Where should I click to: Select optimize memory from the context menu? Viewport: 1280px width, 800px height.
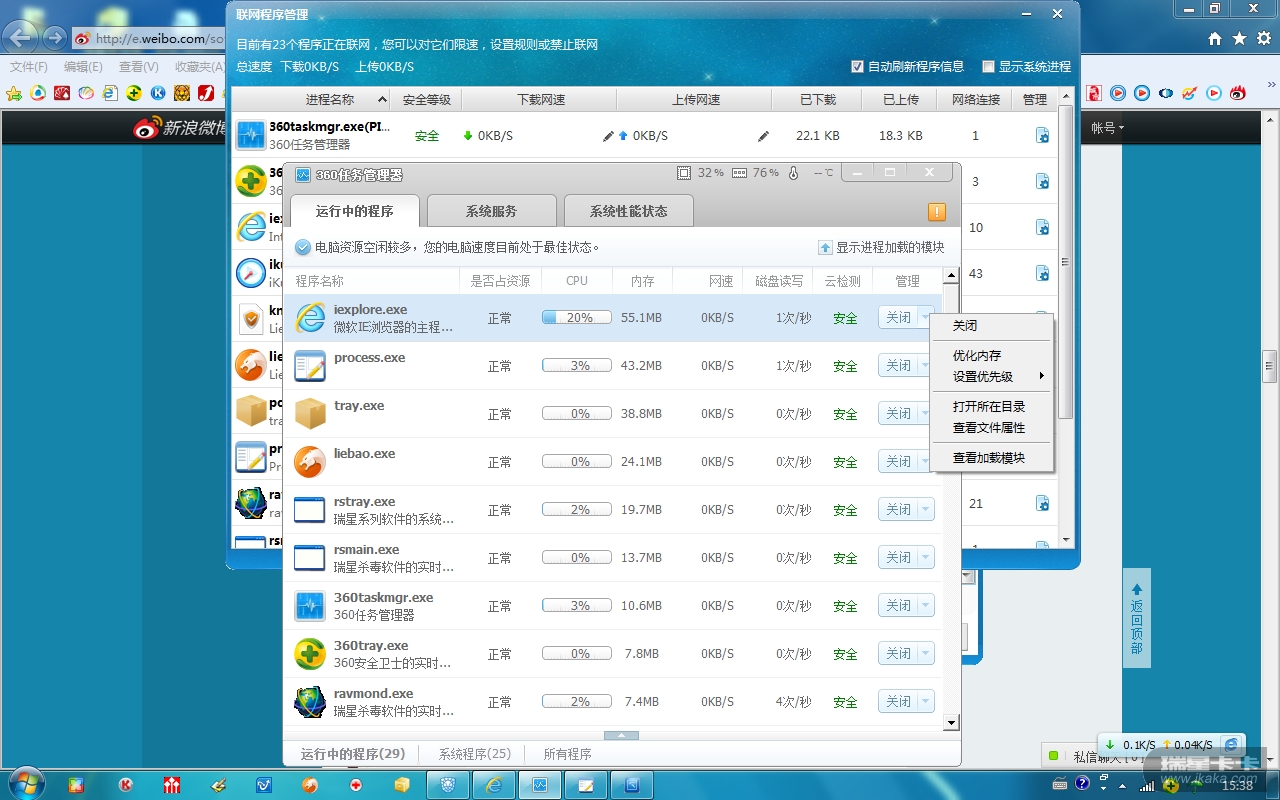(x=976, y=355)
